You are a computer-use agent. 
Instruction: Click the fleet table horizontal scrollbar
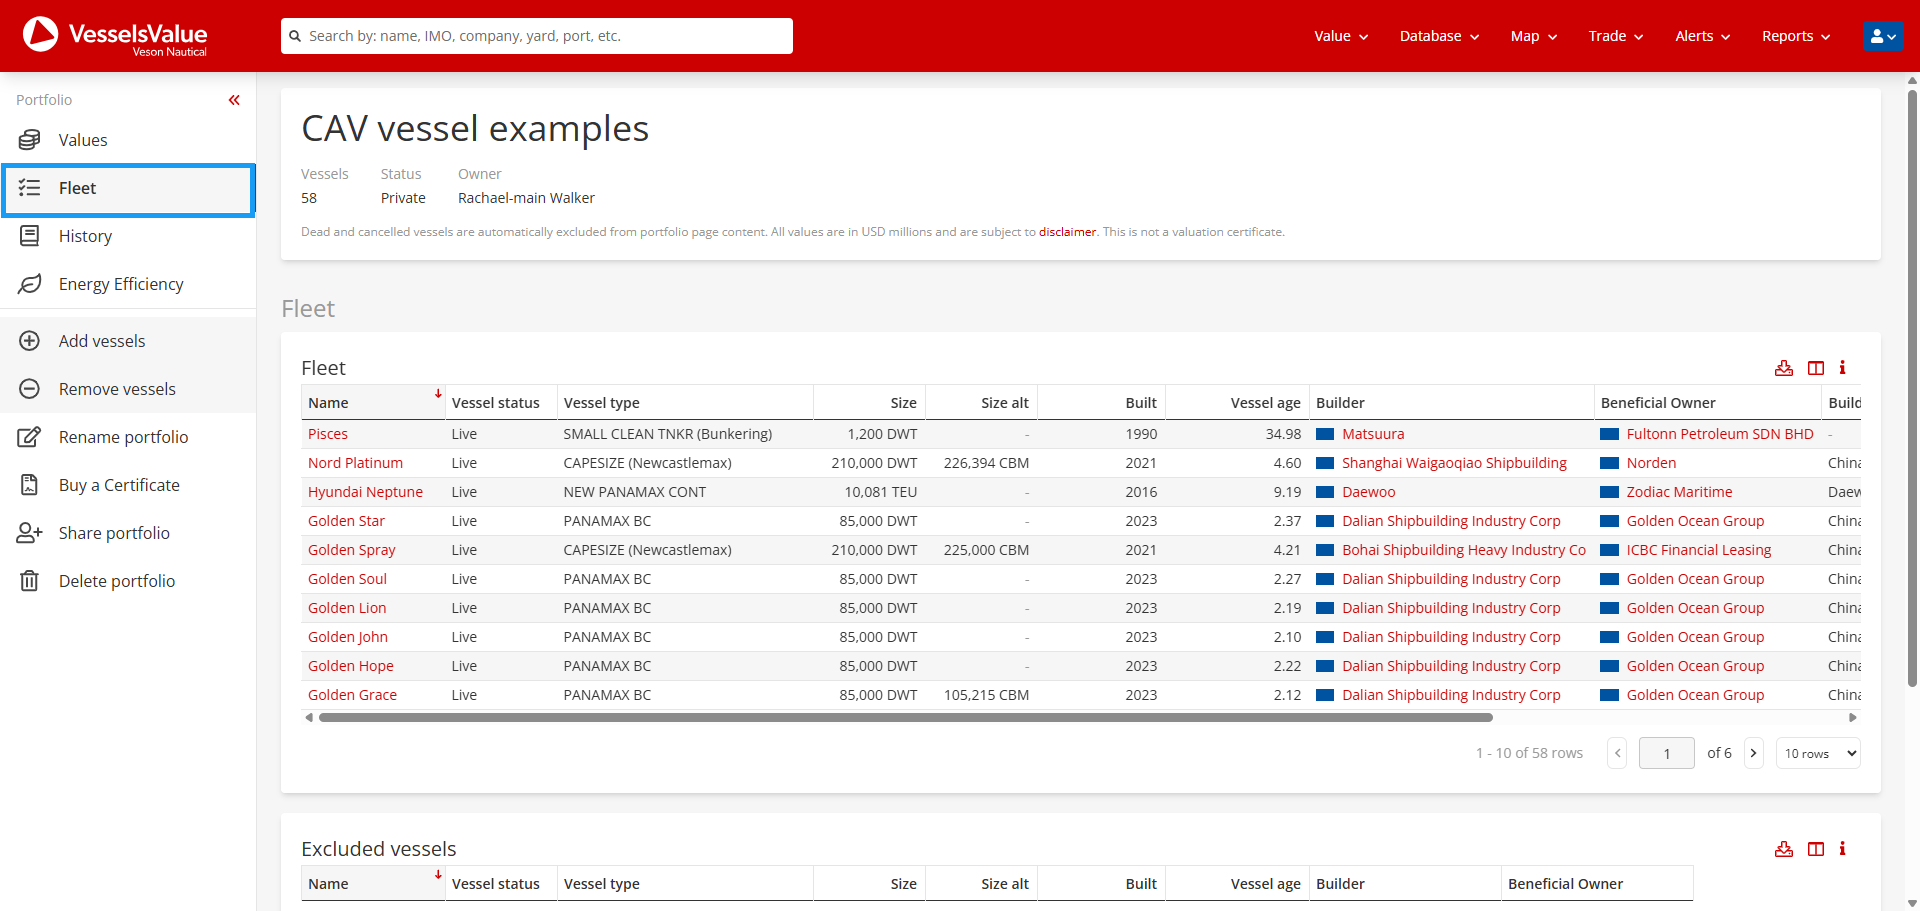tap(905, 717)
